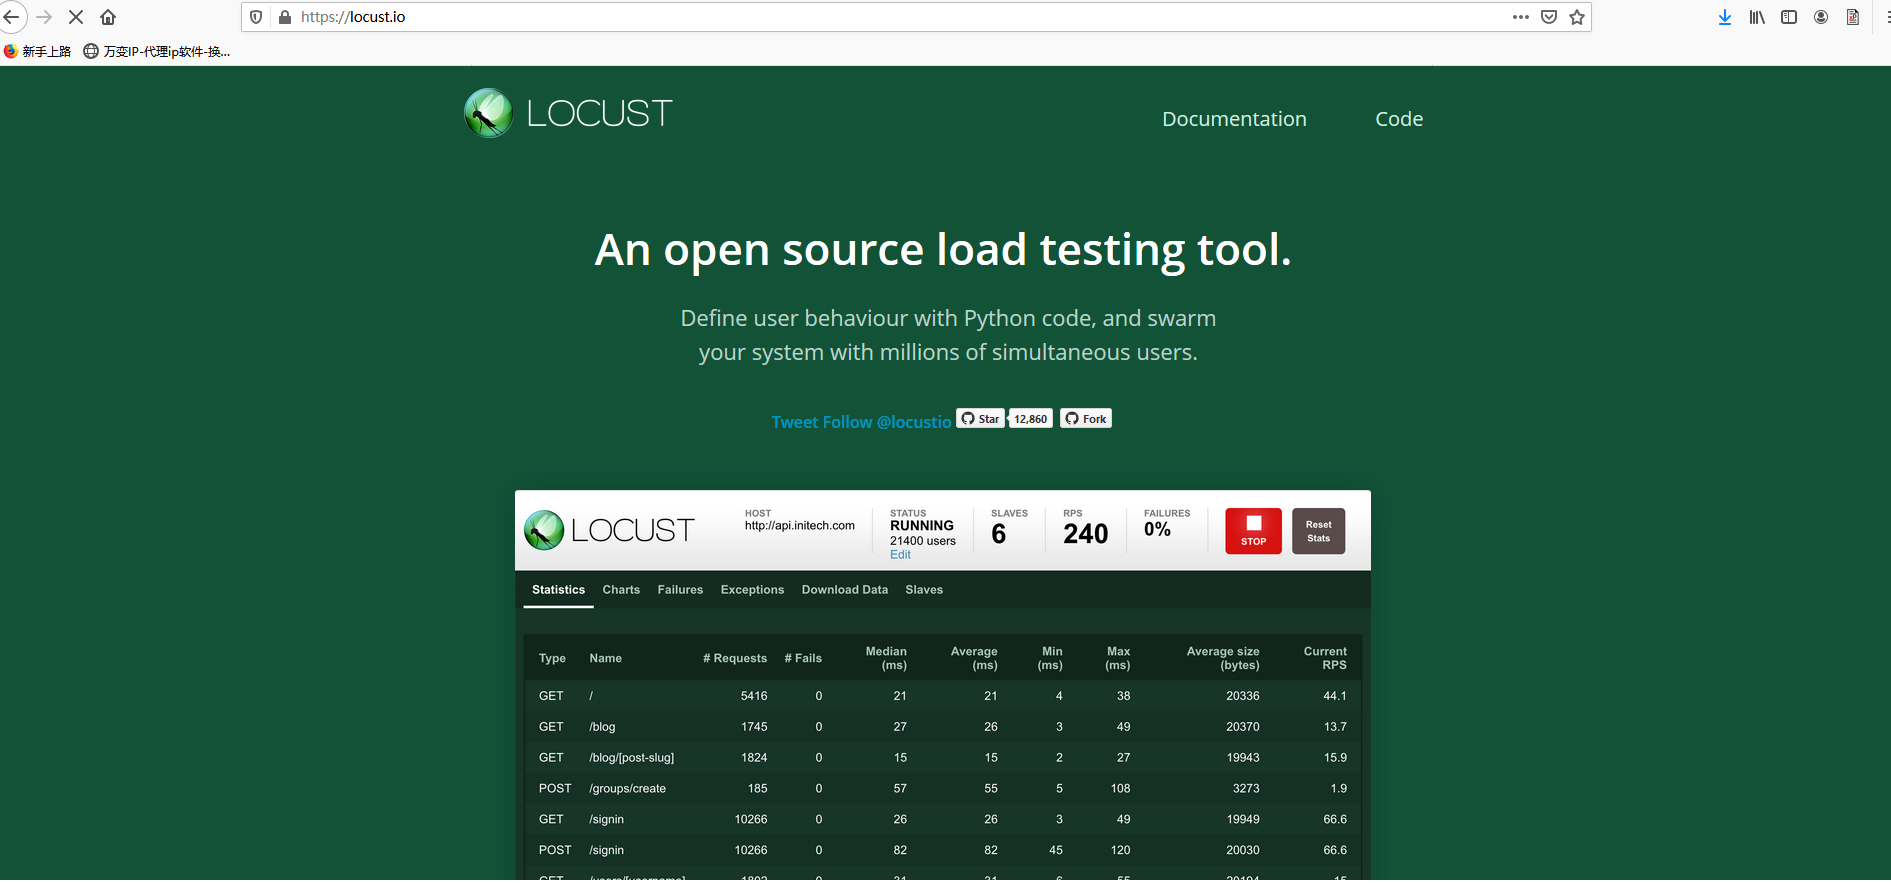Image resolution: width=1891 pixels, height=883 pixels.
Task: Open tracking protection shield in address bar
Action: [x=256, y=17]
